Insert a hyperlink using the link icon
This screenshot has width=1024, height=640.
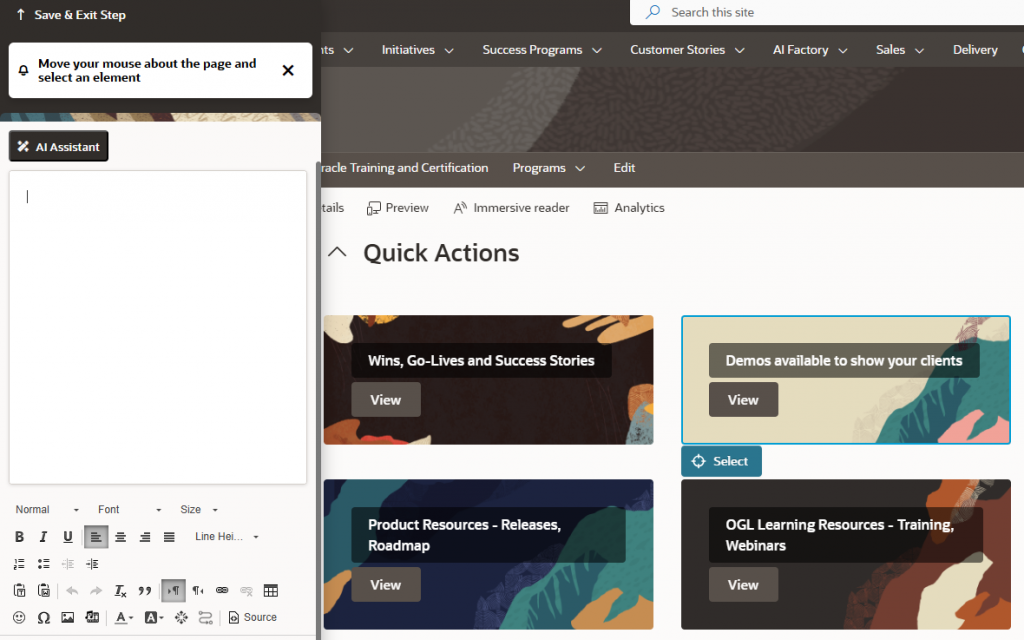222,590
